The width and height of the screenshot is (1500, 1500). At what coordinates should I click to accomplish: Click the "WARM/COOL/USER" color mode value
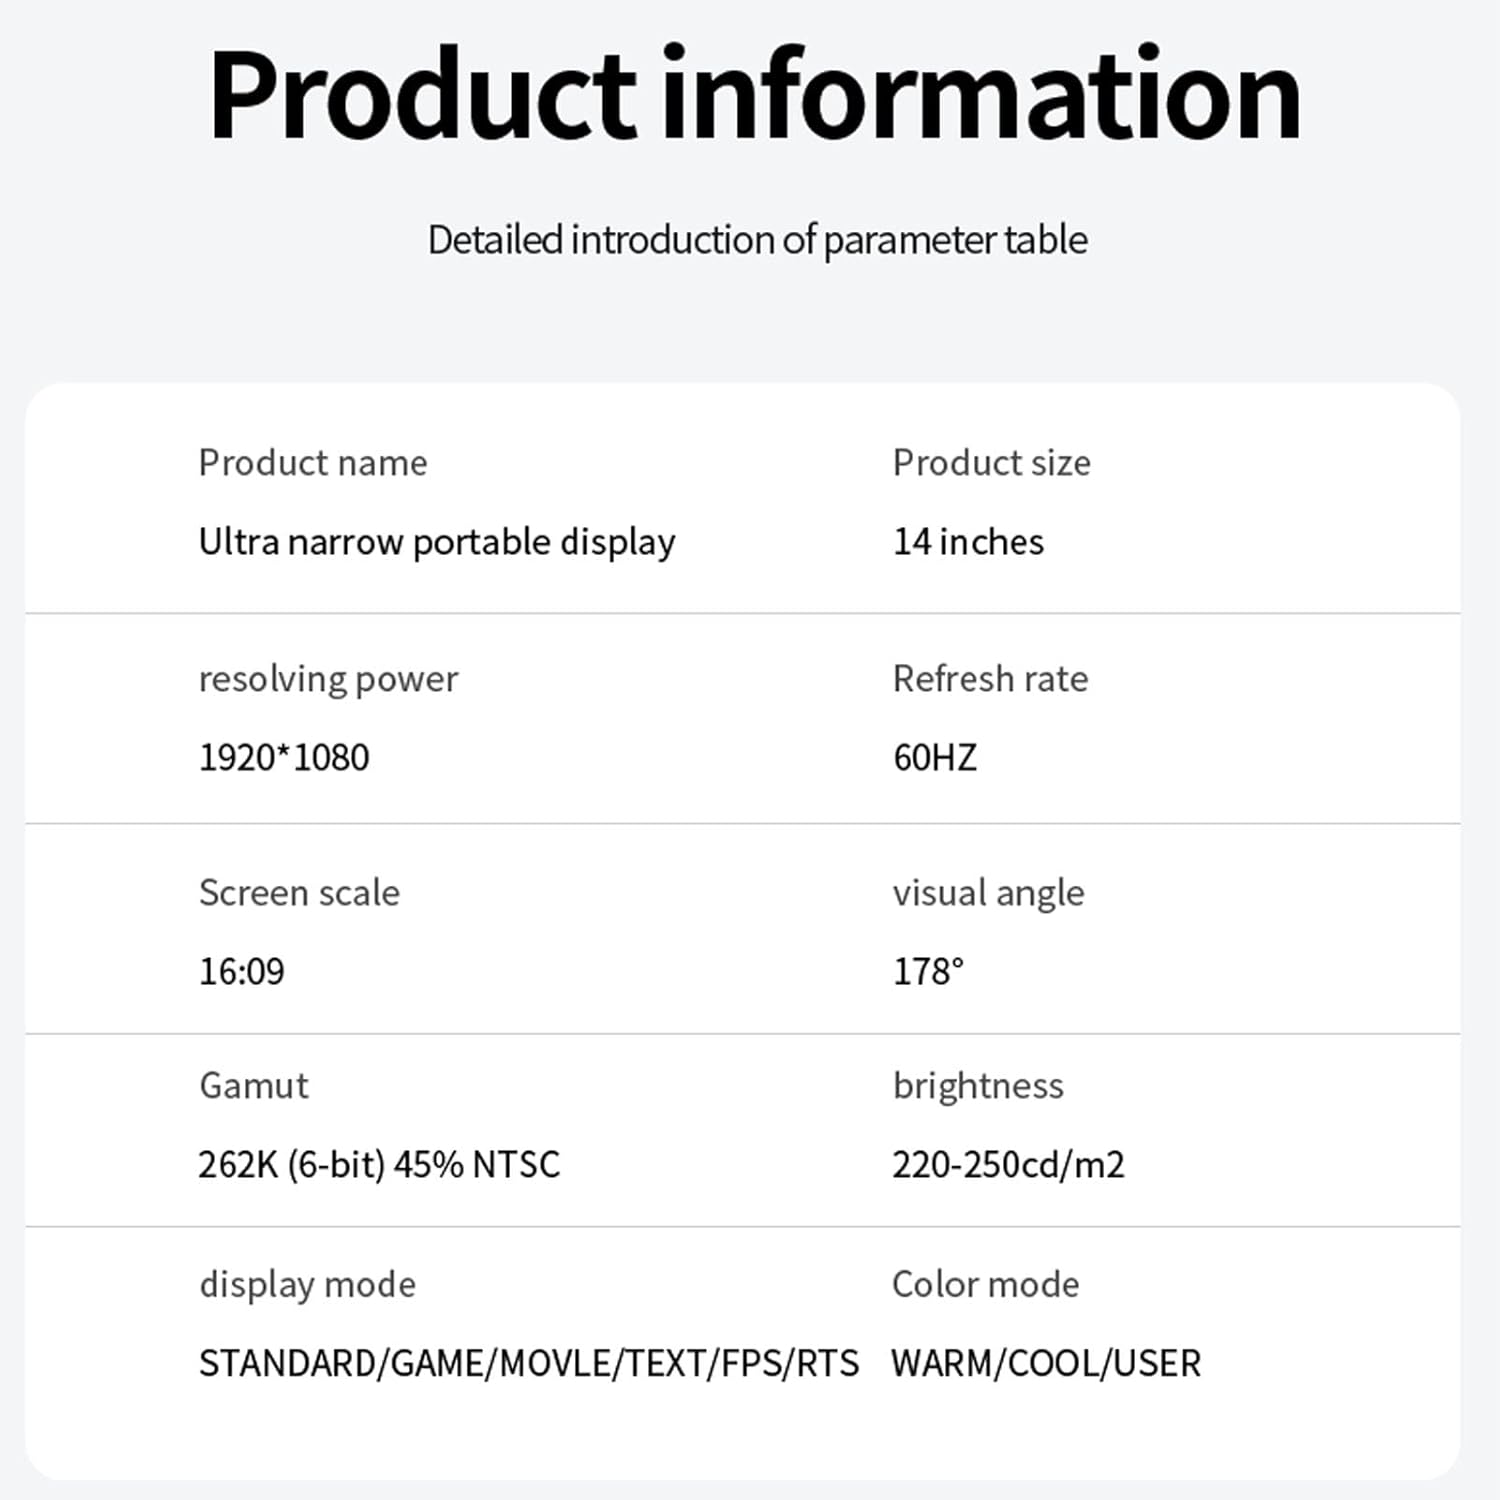coord(1046,1364)
